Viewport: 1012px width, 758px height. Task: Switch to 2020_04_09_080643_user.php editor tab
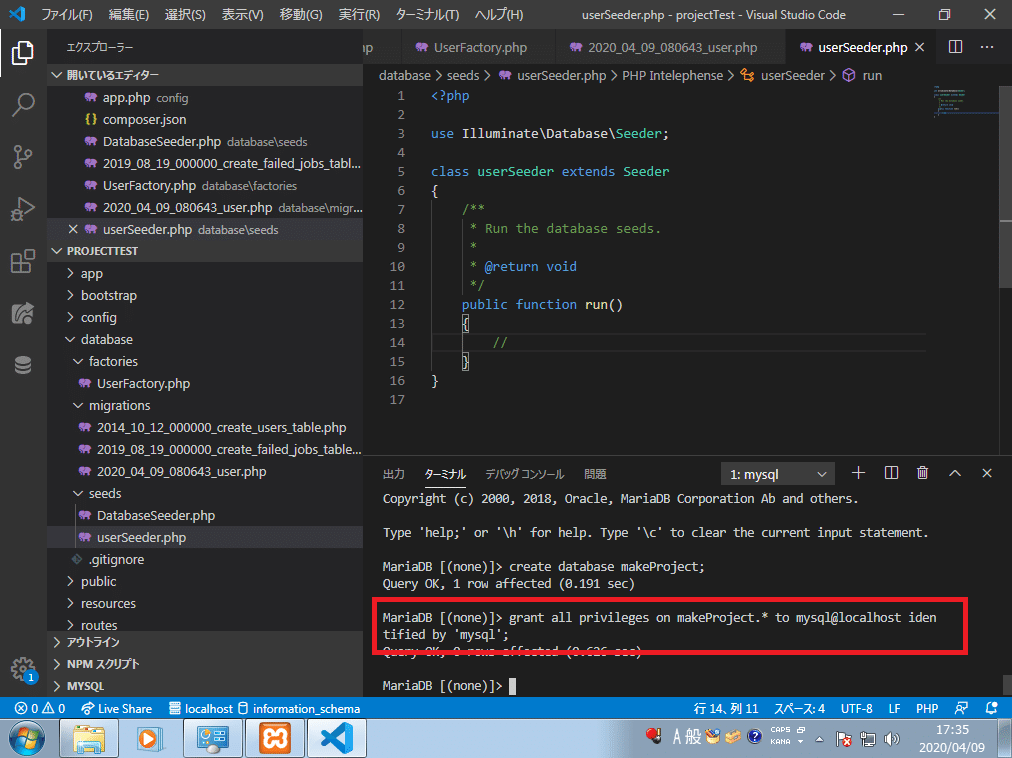[x=670, y=47]
